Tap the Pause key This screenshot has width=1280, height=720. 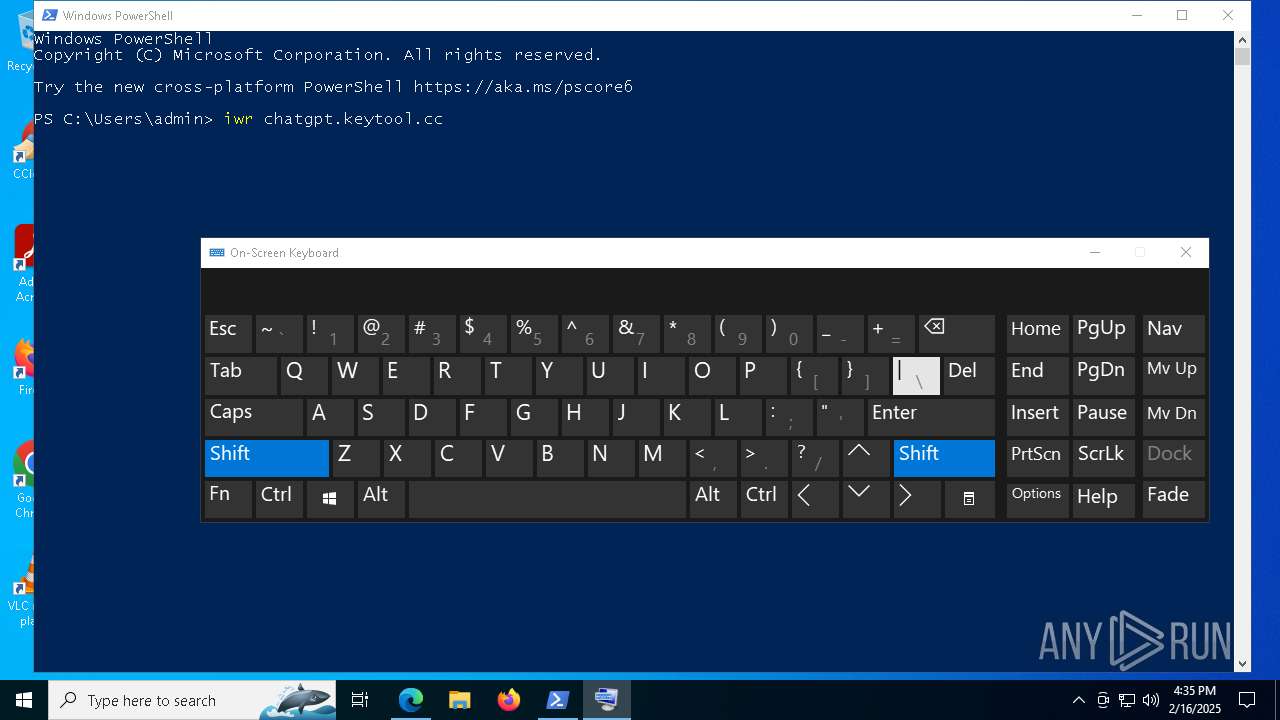click(x=1104, y=415)
